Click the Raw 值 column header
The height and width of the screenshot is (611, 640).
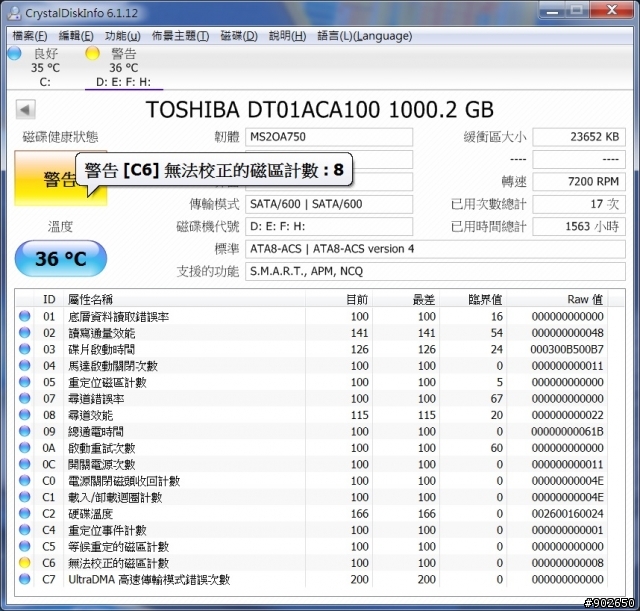pos(557,299)
